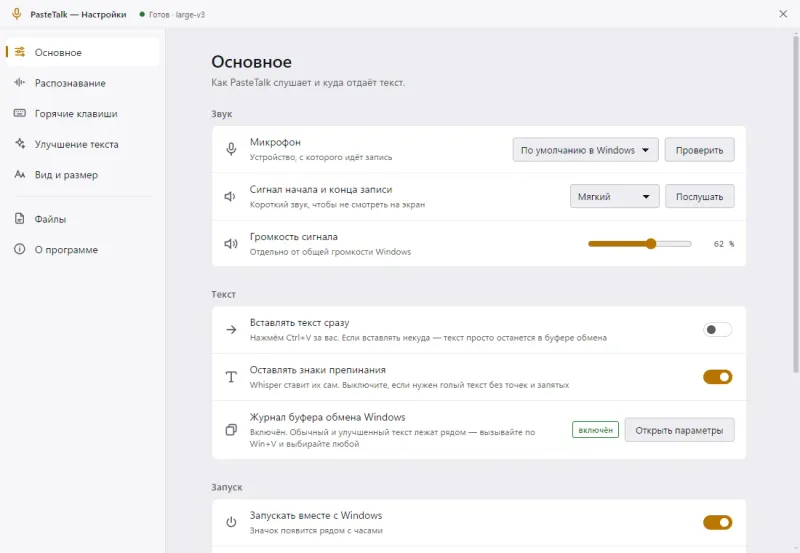Click the green status dot near Готов
The width and height of the screenshot is (800, 553).
pos(142,14)
